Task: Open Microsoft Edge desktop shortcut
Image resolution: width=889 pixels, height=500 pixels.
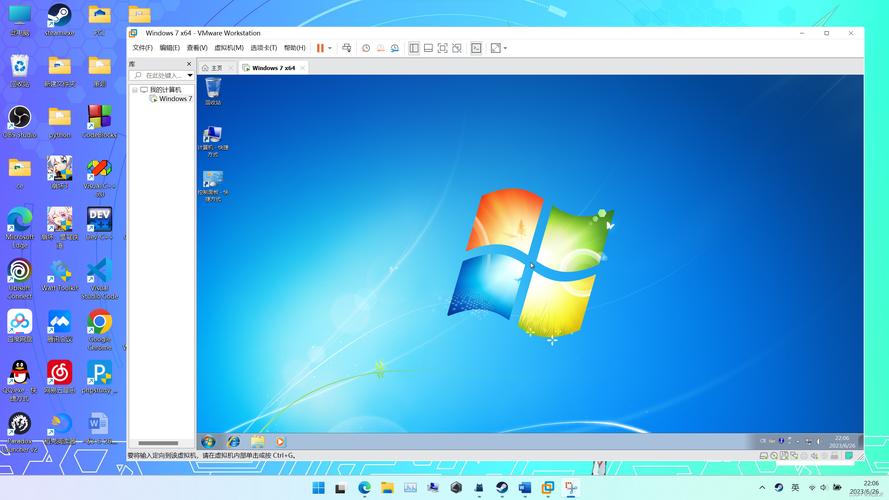Action: 20,228
